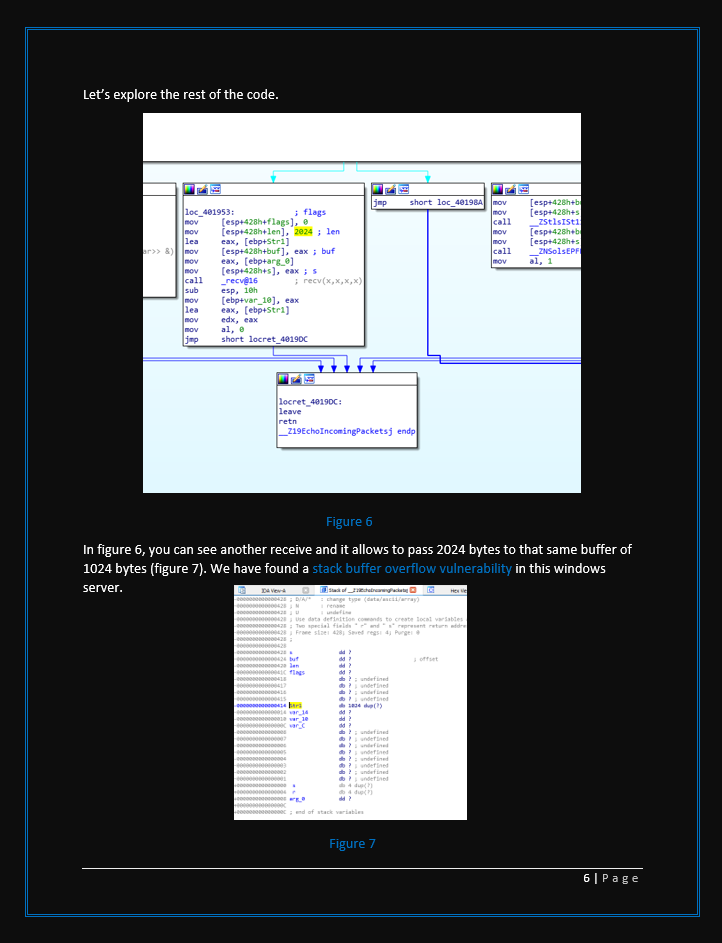This screenshot has width=722, height=943.
Task: Click the highlighted 2024 length value
Action: (303, 232)
